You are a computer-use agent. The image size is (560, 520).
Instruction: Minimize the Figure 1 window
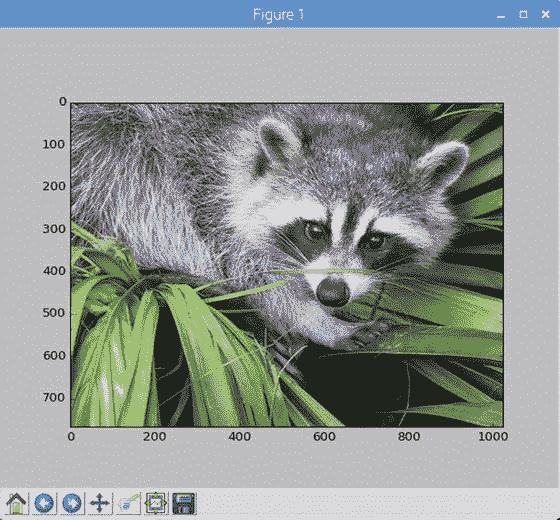[x=501, y=15]
